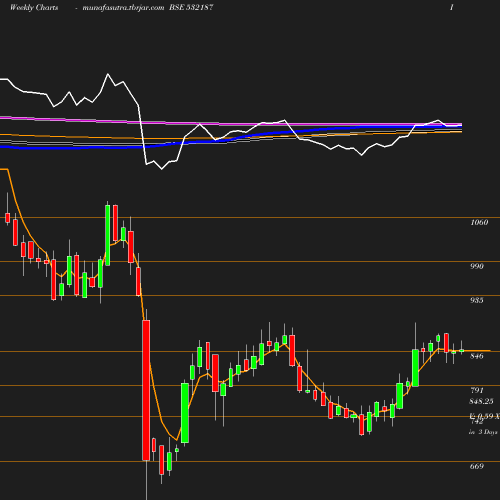The width and height of the screenshot is (500, 500).
Task: Click the 935 price level label
Action: click(x=477, y=300)
